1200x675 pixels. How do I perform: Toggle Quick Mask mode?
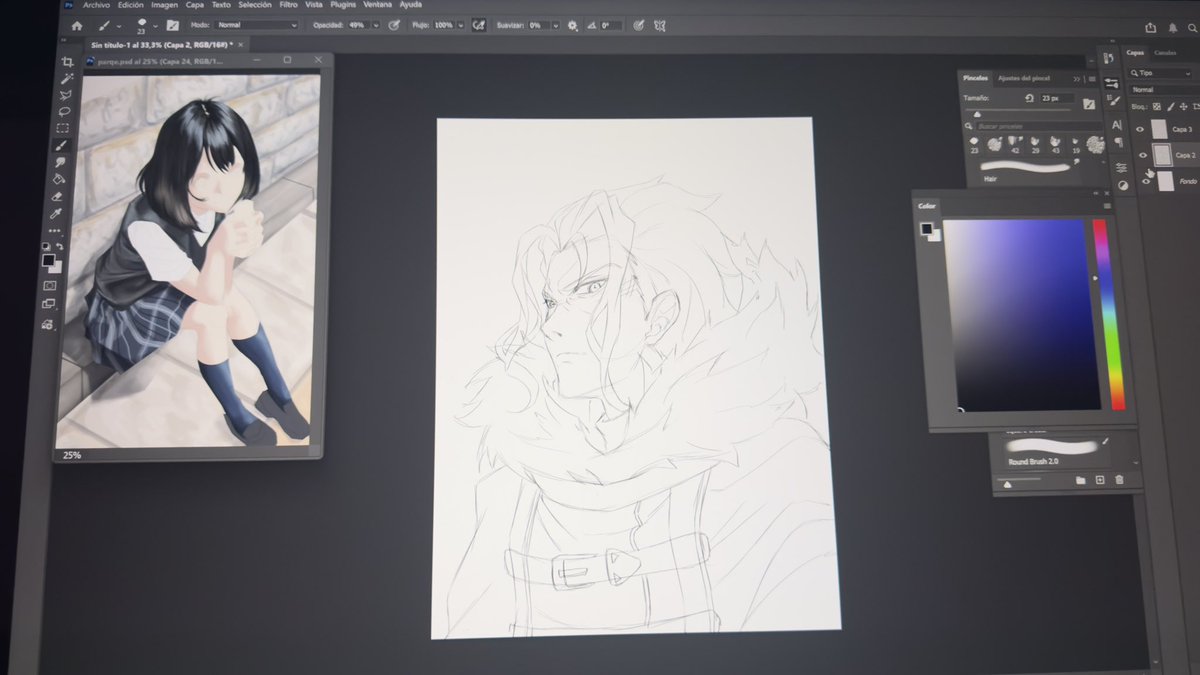point(50,287)
